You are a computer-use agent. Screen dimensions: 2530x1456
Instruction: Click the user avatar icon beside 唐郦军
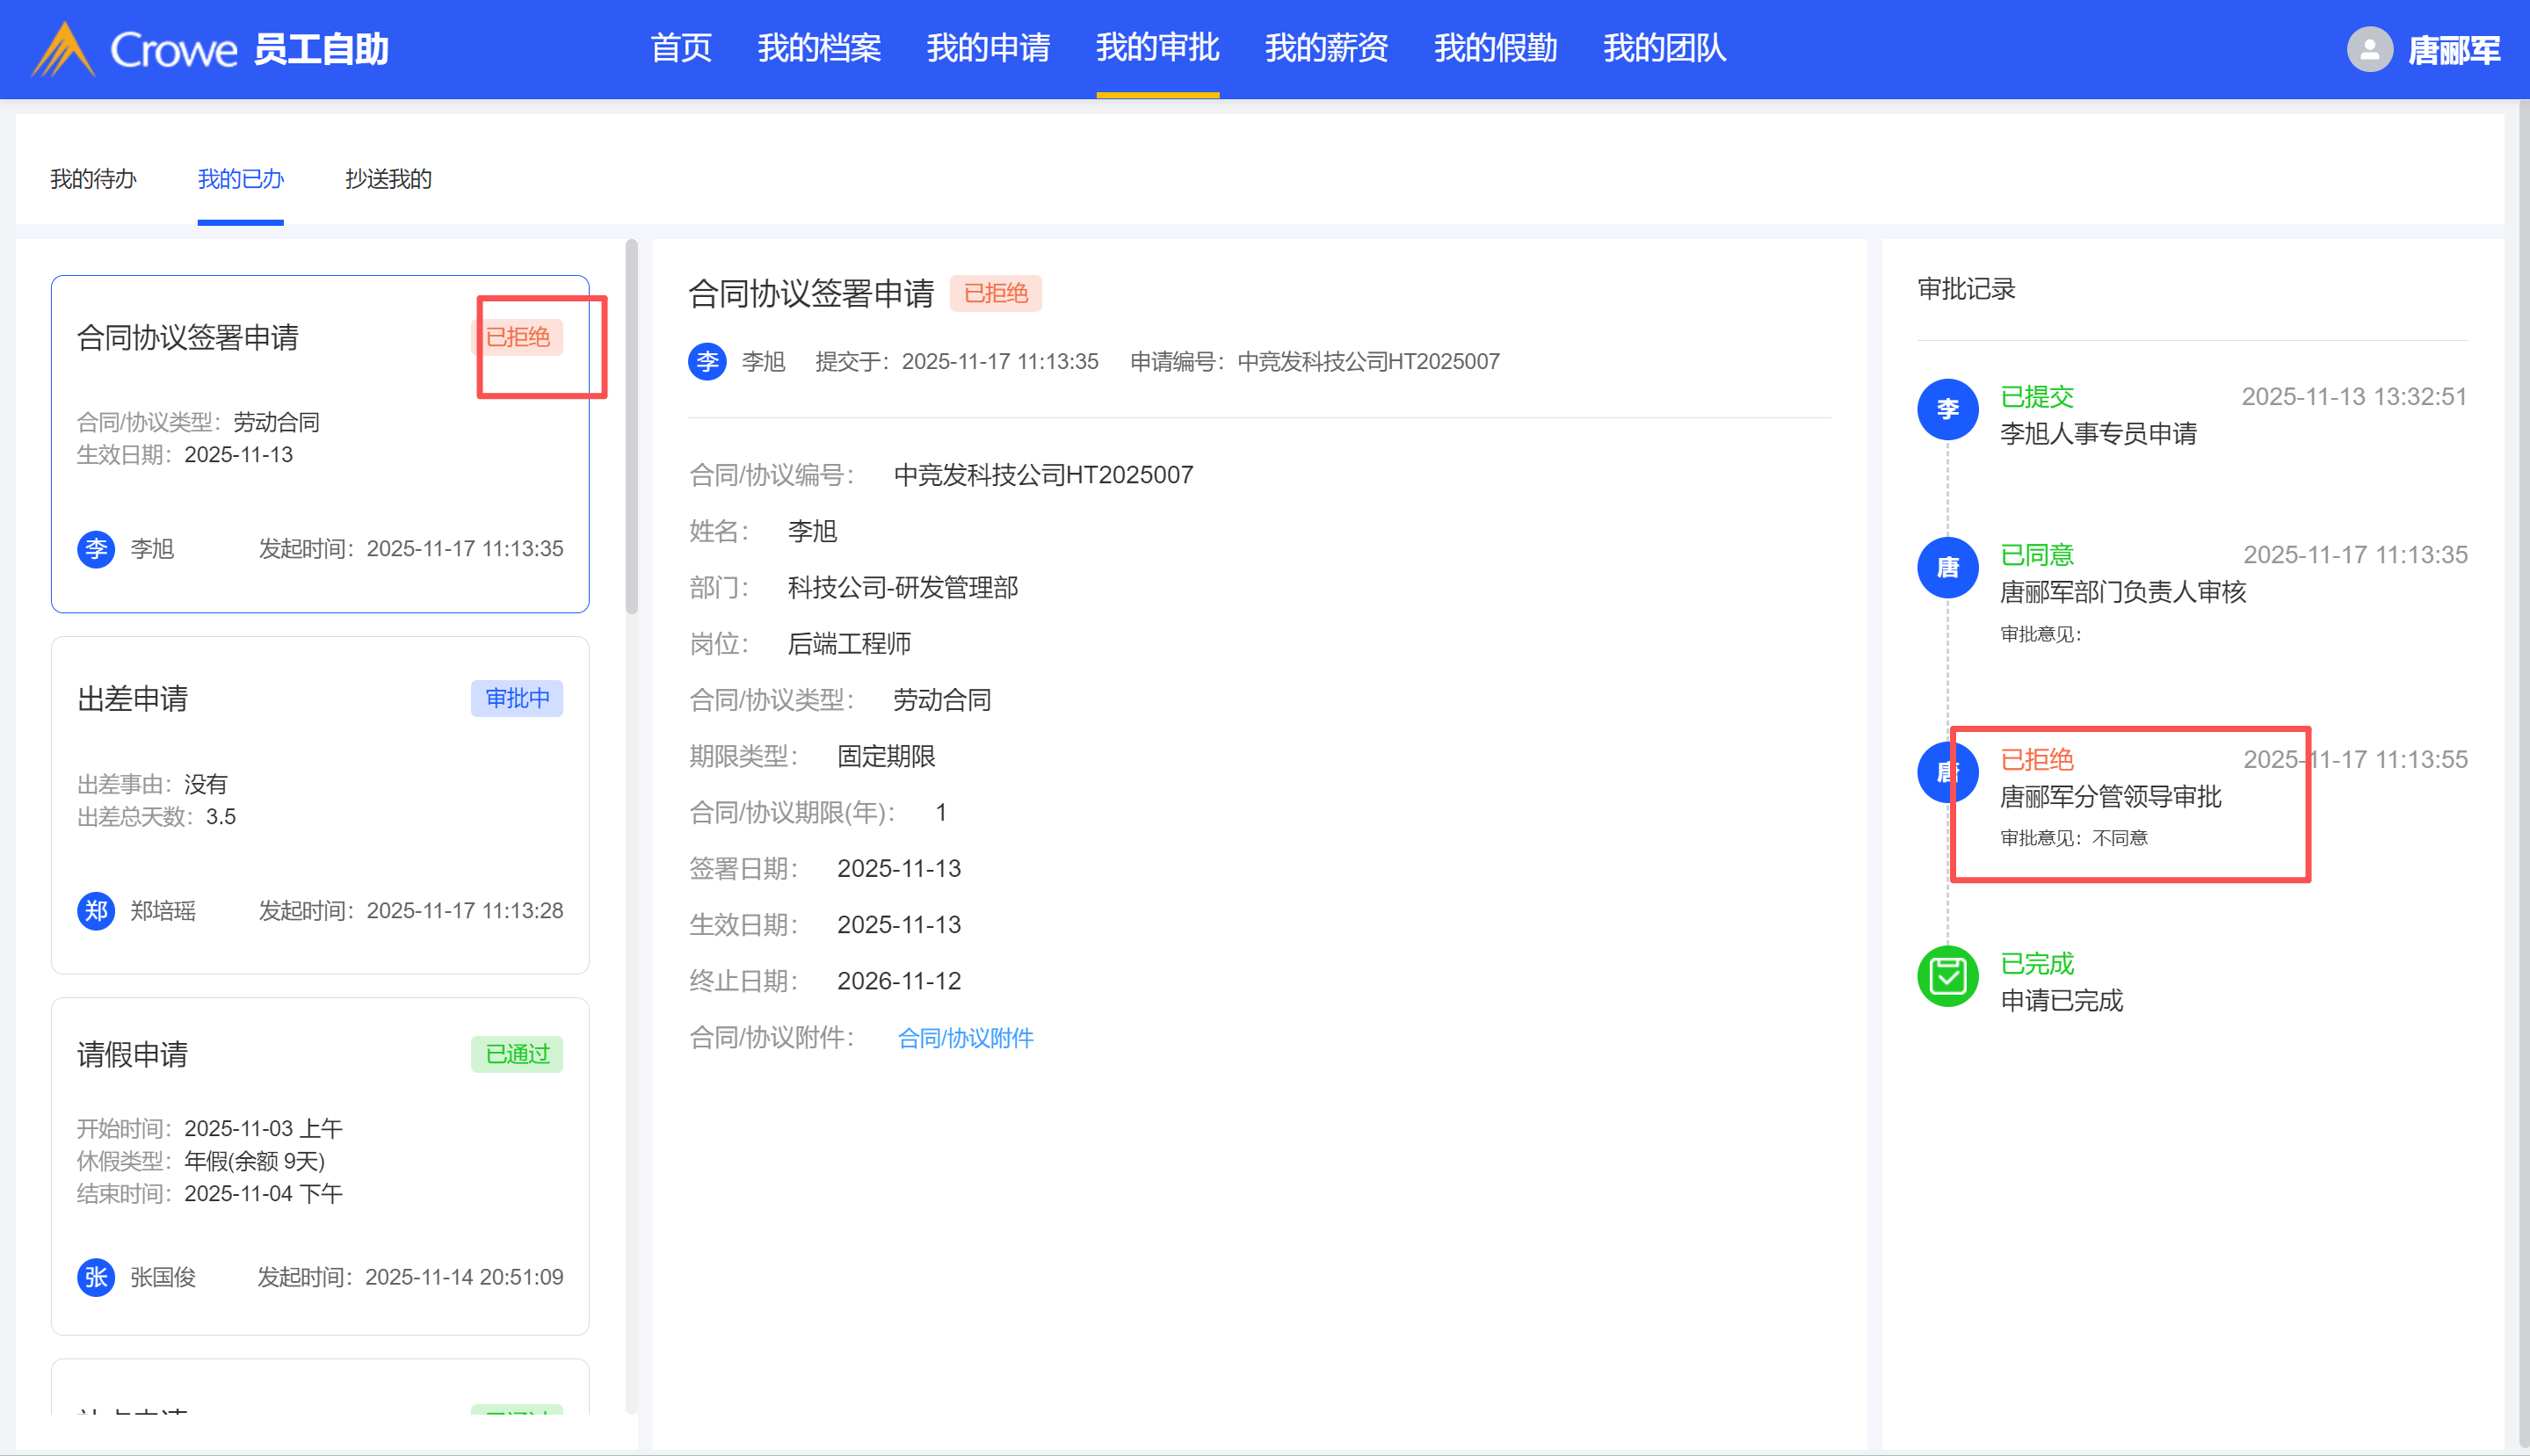[2368, 49]
